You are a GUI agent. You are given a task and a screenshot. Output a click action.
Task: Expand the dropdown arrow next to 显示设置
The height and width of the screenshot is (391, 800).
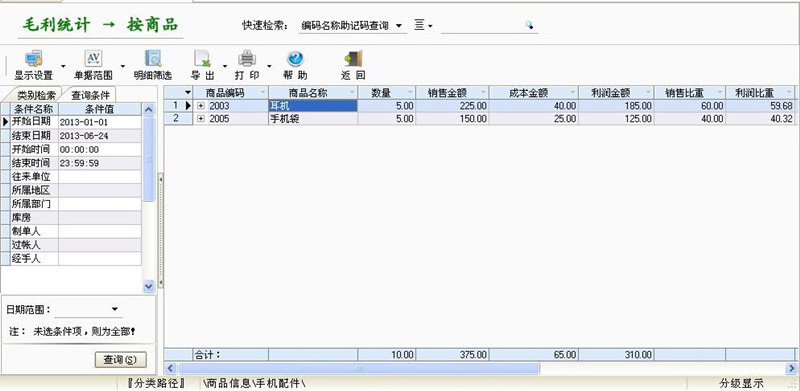63,66
